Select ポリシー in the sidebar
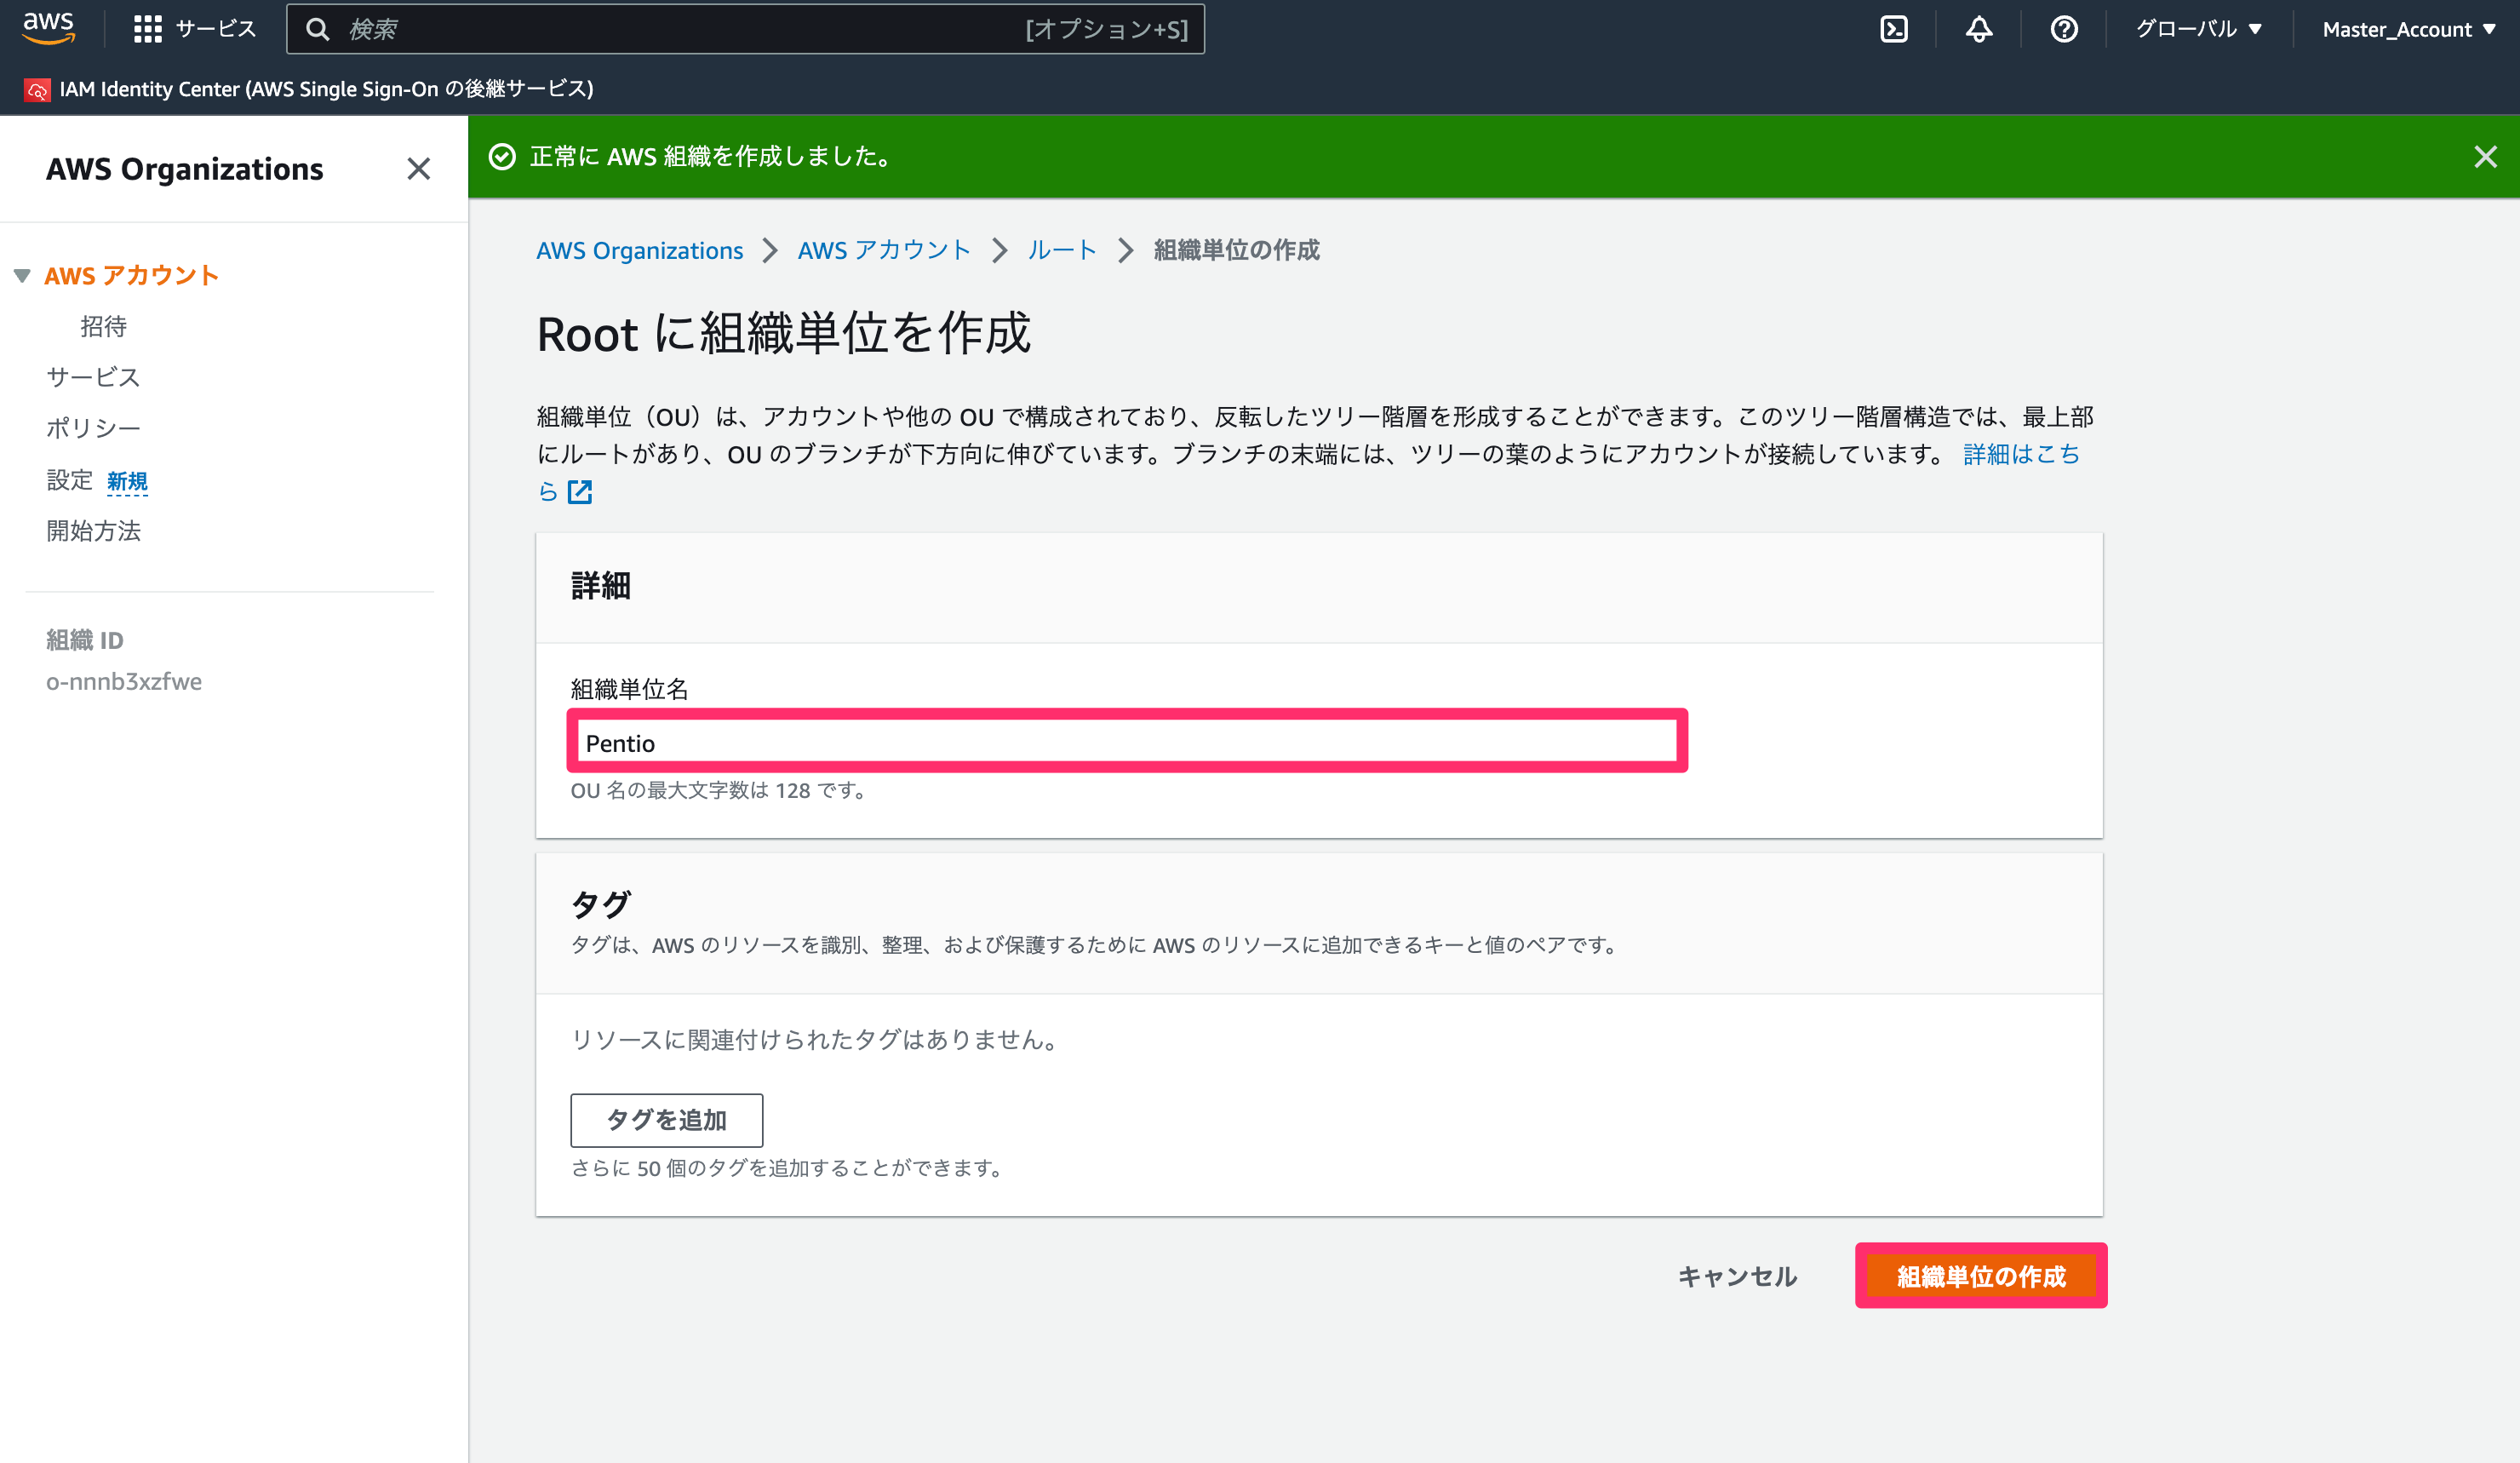The width and height of the screenshot is (2520, 1463). click(x=93, y=428)
